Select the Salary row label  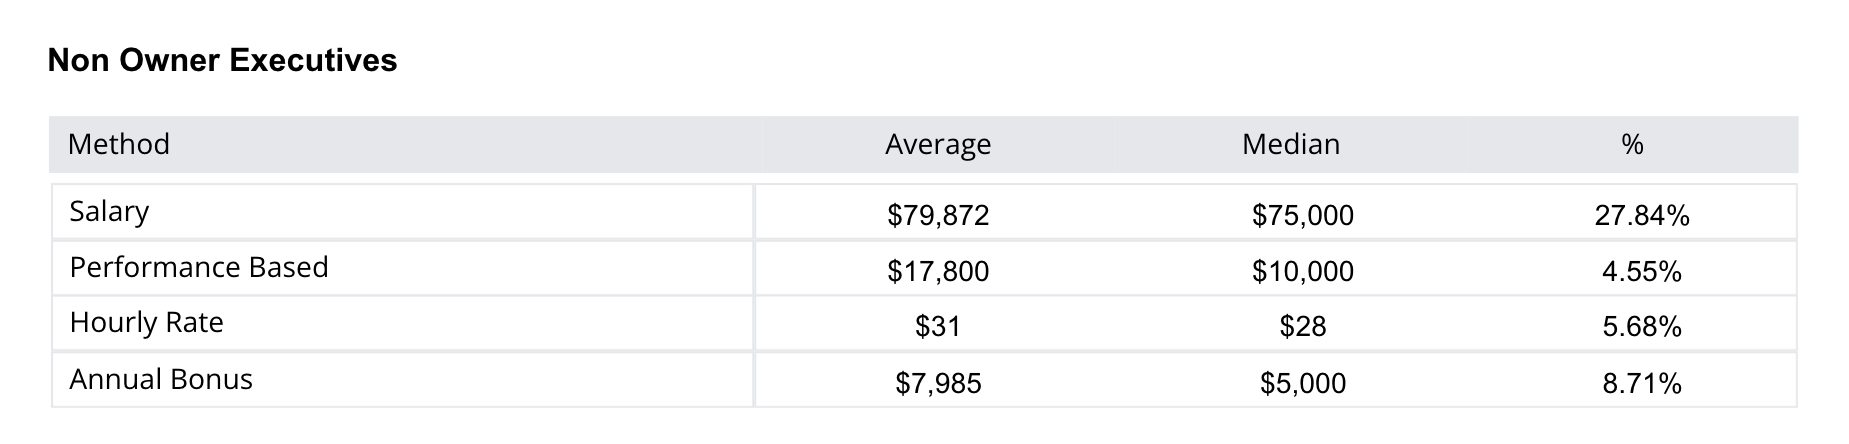(x=109, y=212)
